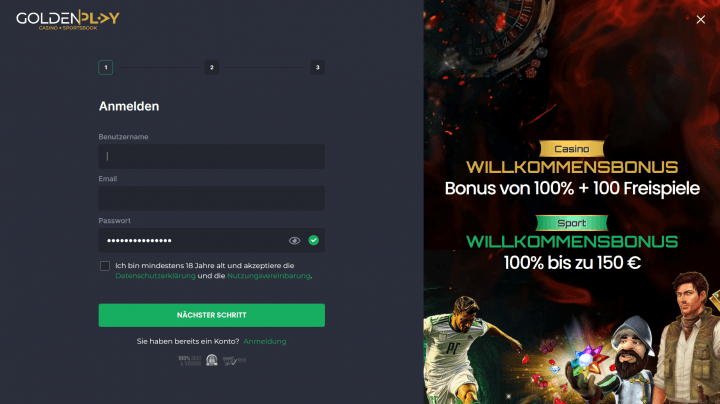
Task: Click the GoldenPlay logo
Action: pos(68,20)
